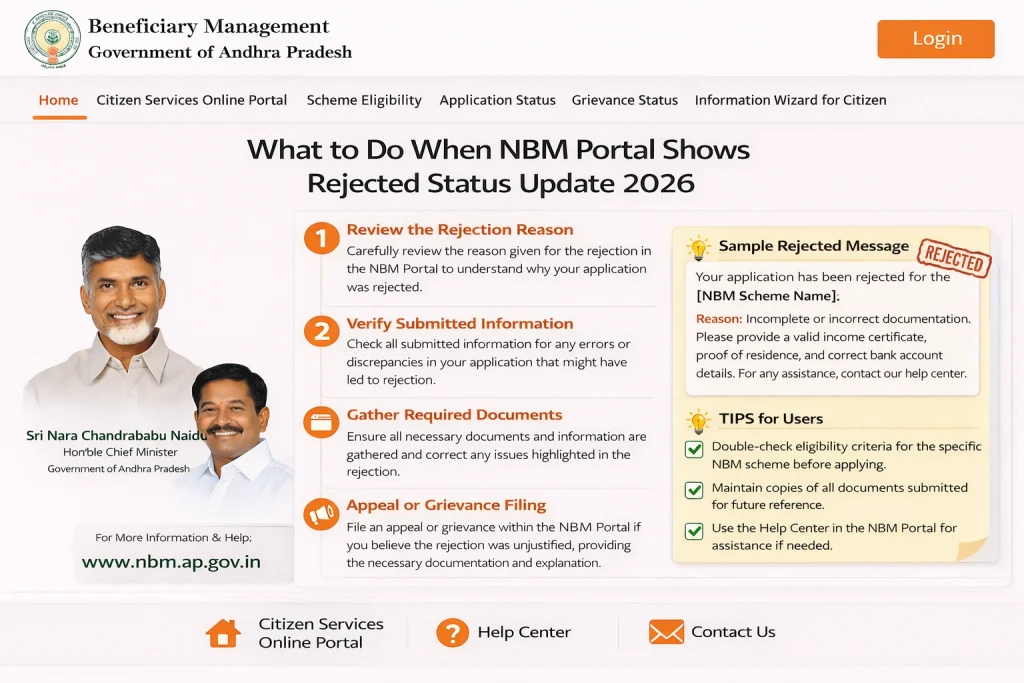1024x683 pixels.
Task: Click the Sri Nara Chandrababu Naidu name
Action: pos(116,435)
